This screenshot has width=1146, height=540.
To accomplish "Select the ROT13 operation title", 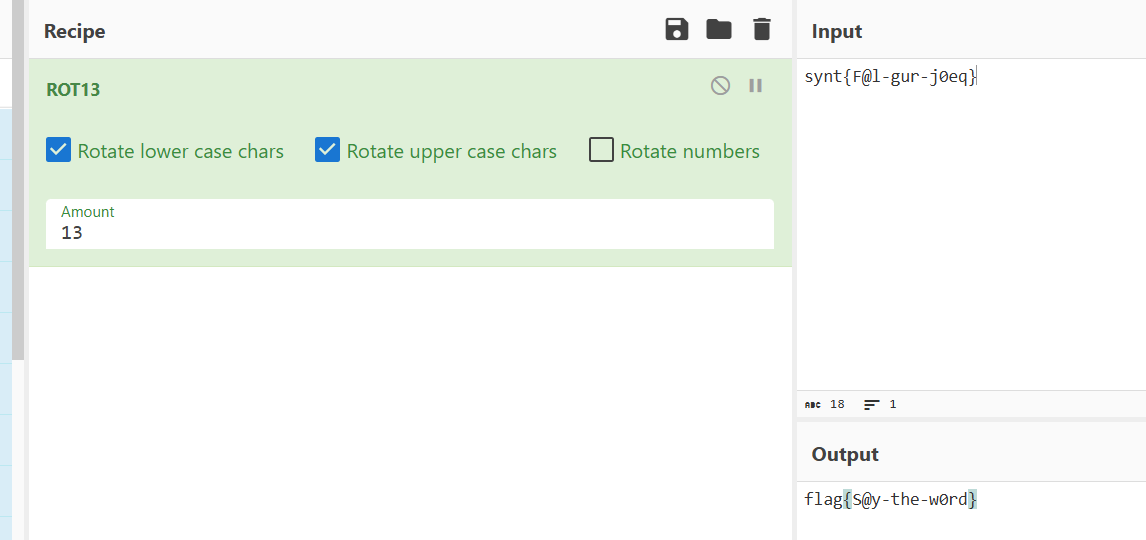I will [x=73, y=89].
